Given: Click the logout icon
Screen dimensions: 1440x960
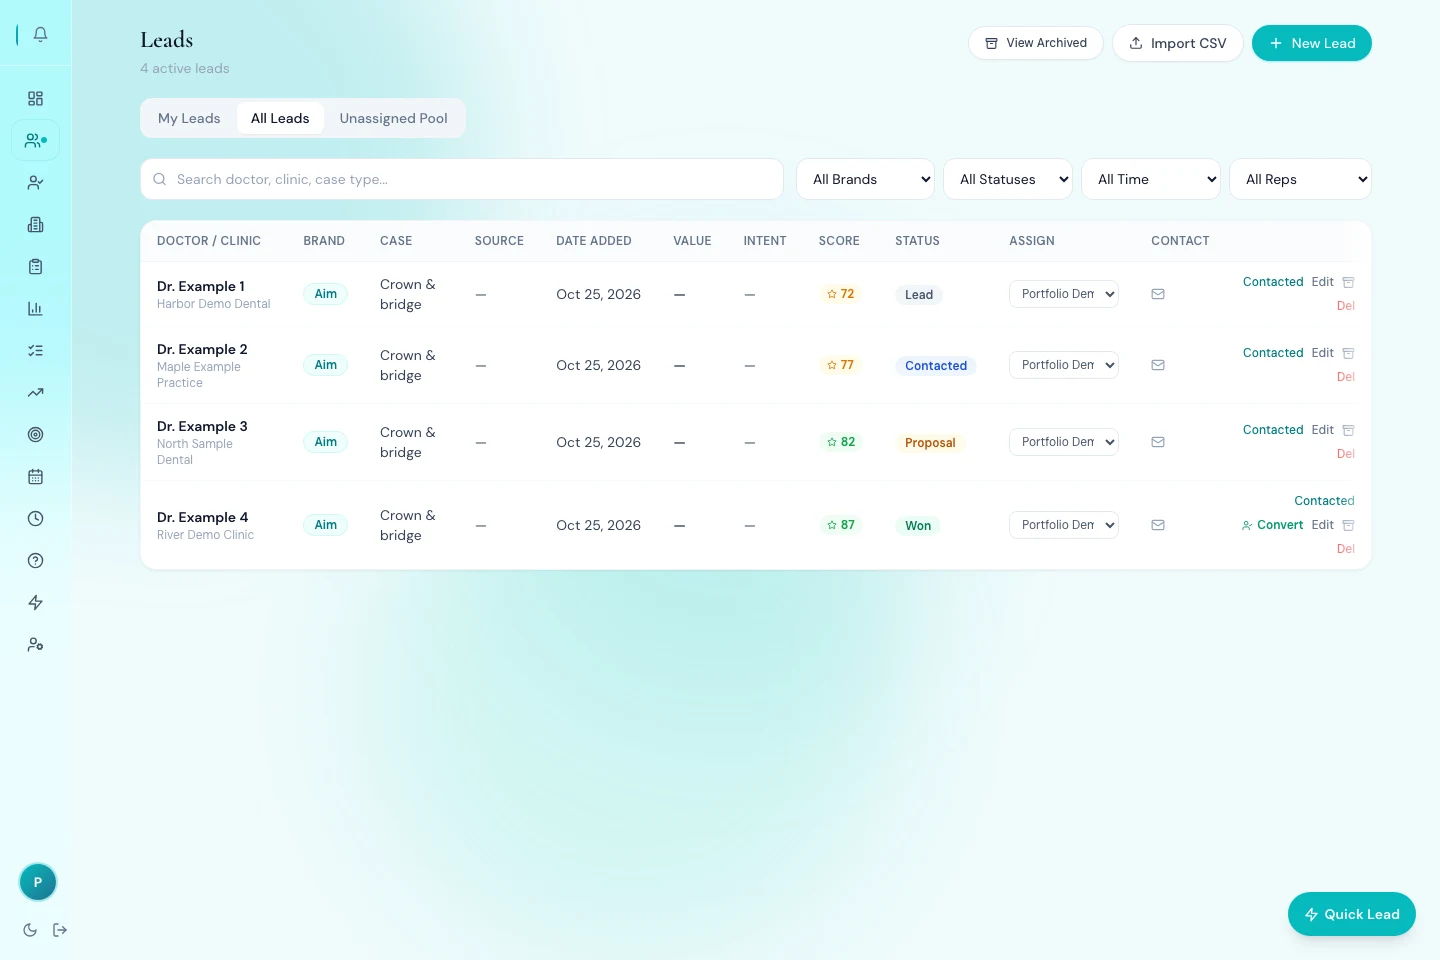Looking at the screenshot, I should click(60, 930).
